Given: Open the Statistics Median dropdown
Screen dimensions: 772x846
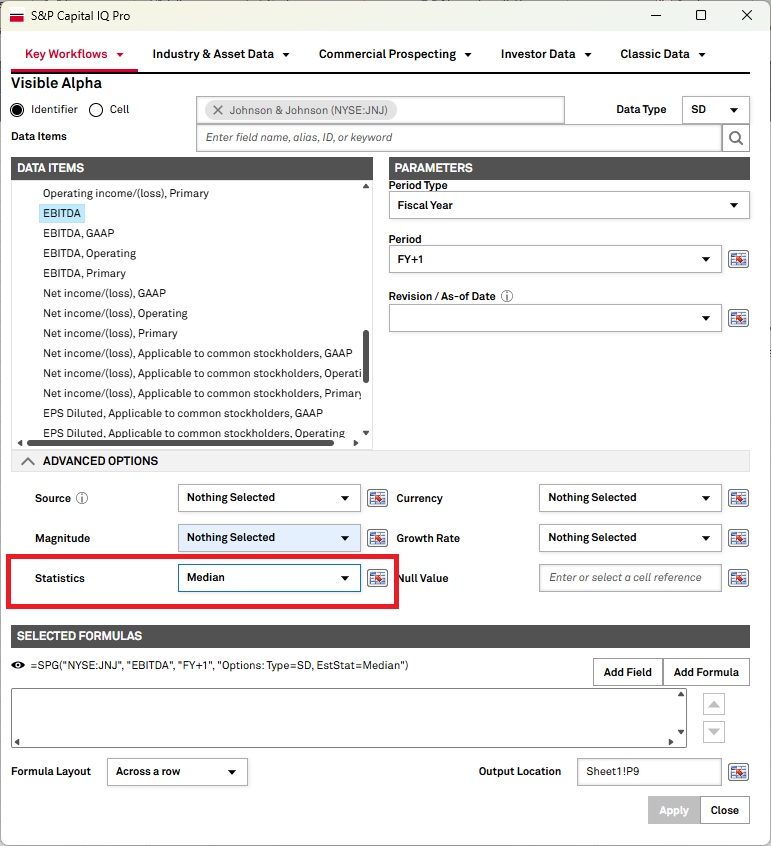Looking at the screenshot, I should tap(269, 578).
